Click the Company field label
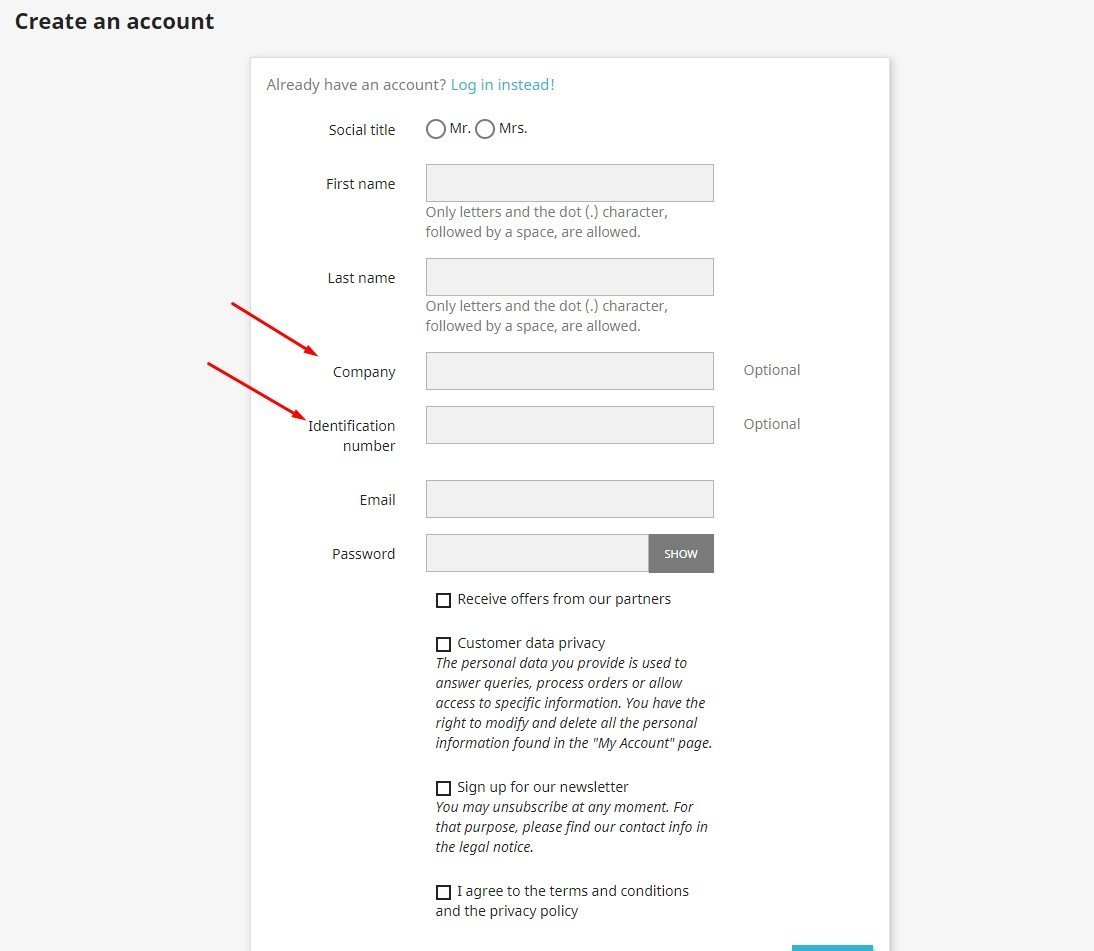 (364, 372)
